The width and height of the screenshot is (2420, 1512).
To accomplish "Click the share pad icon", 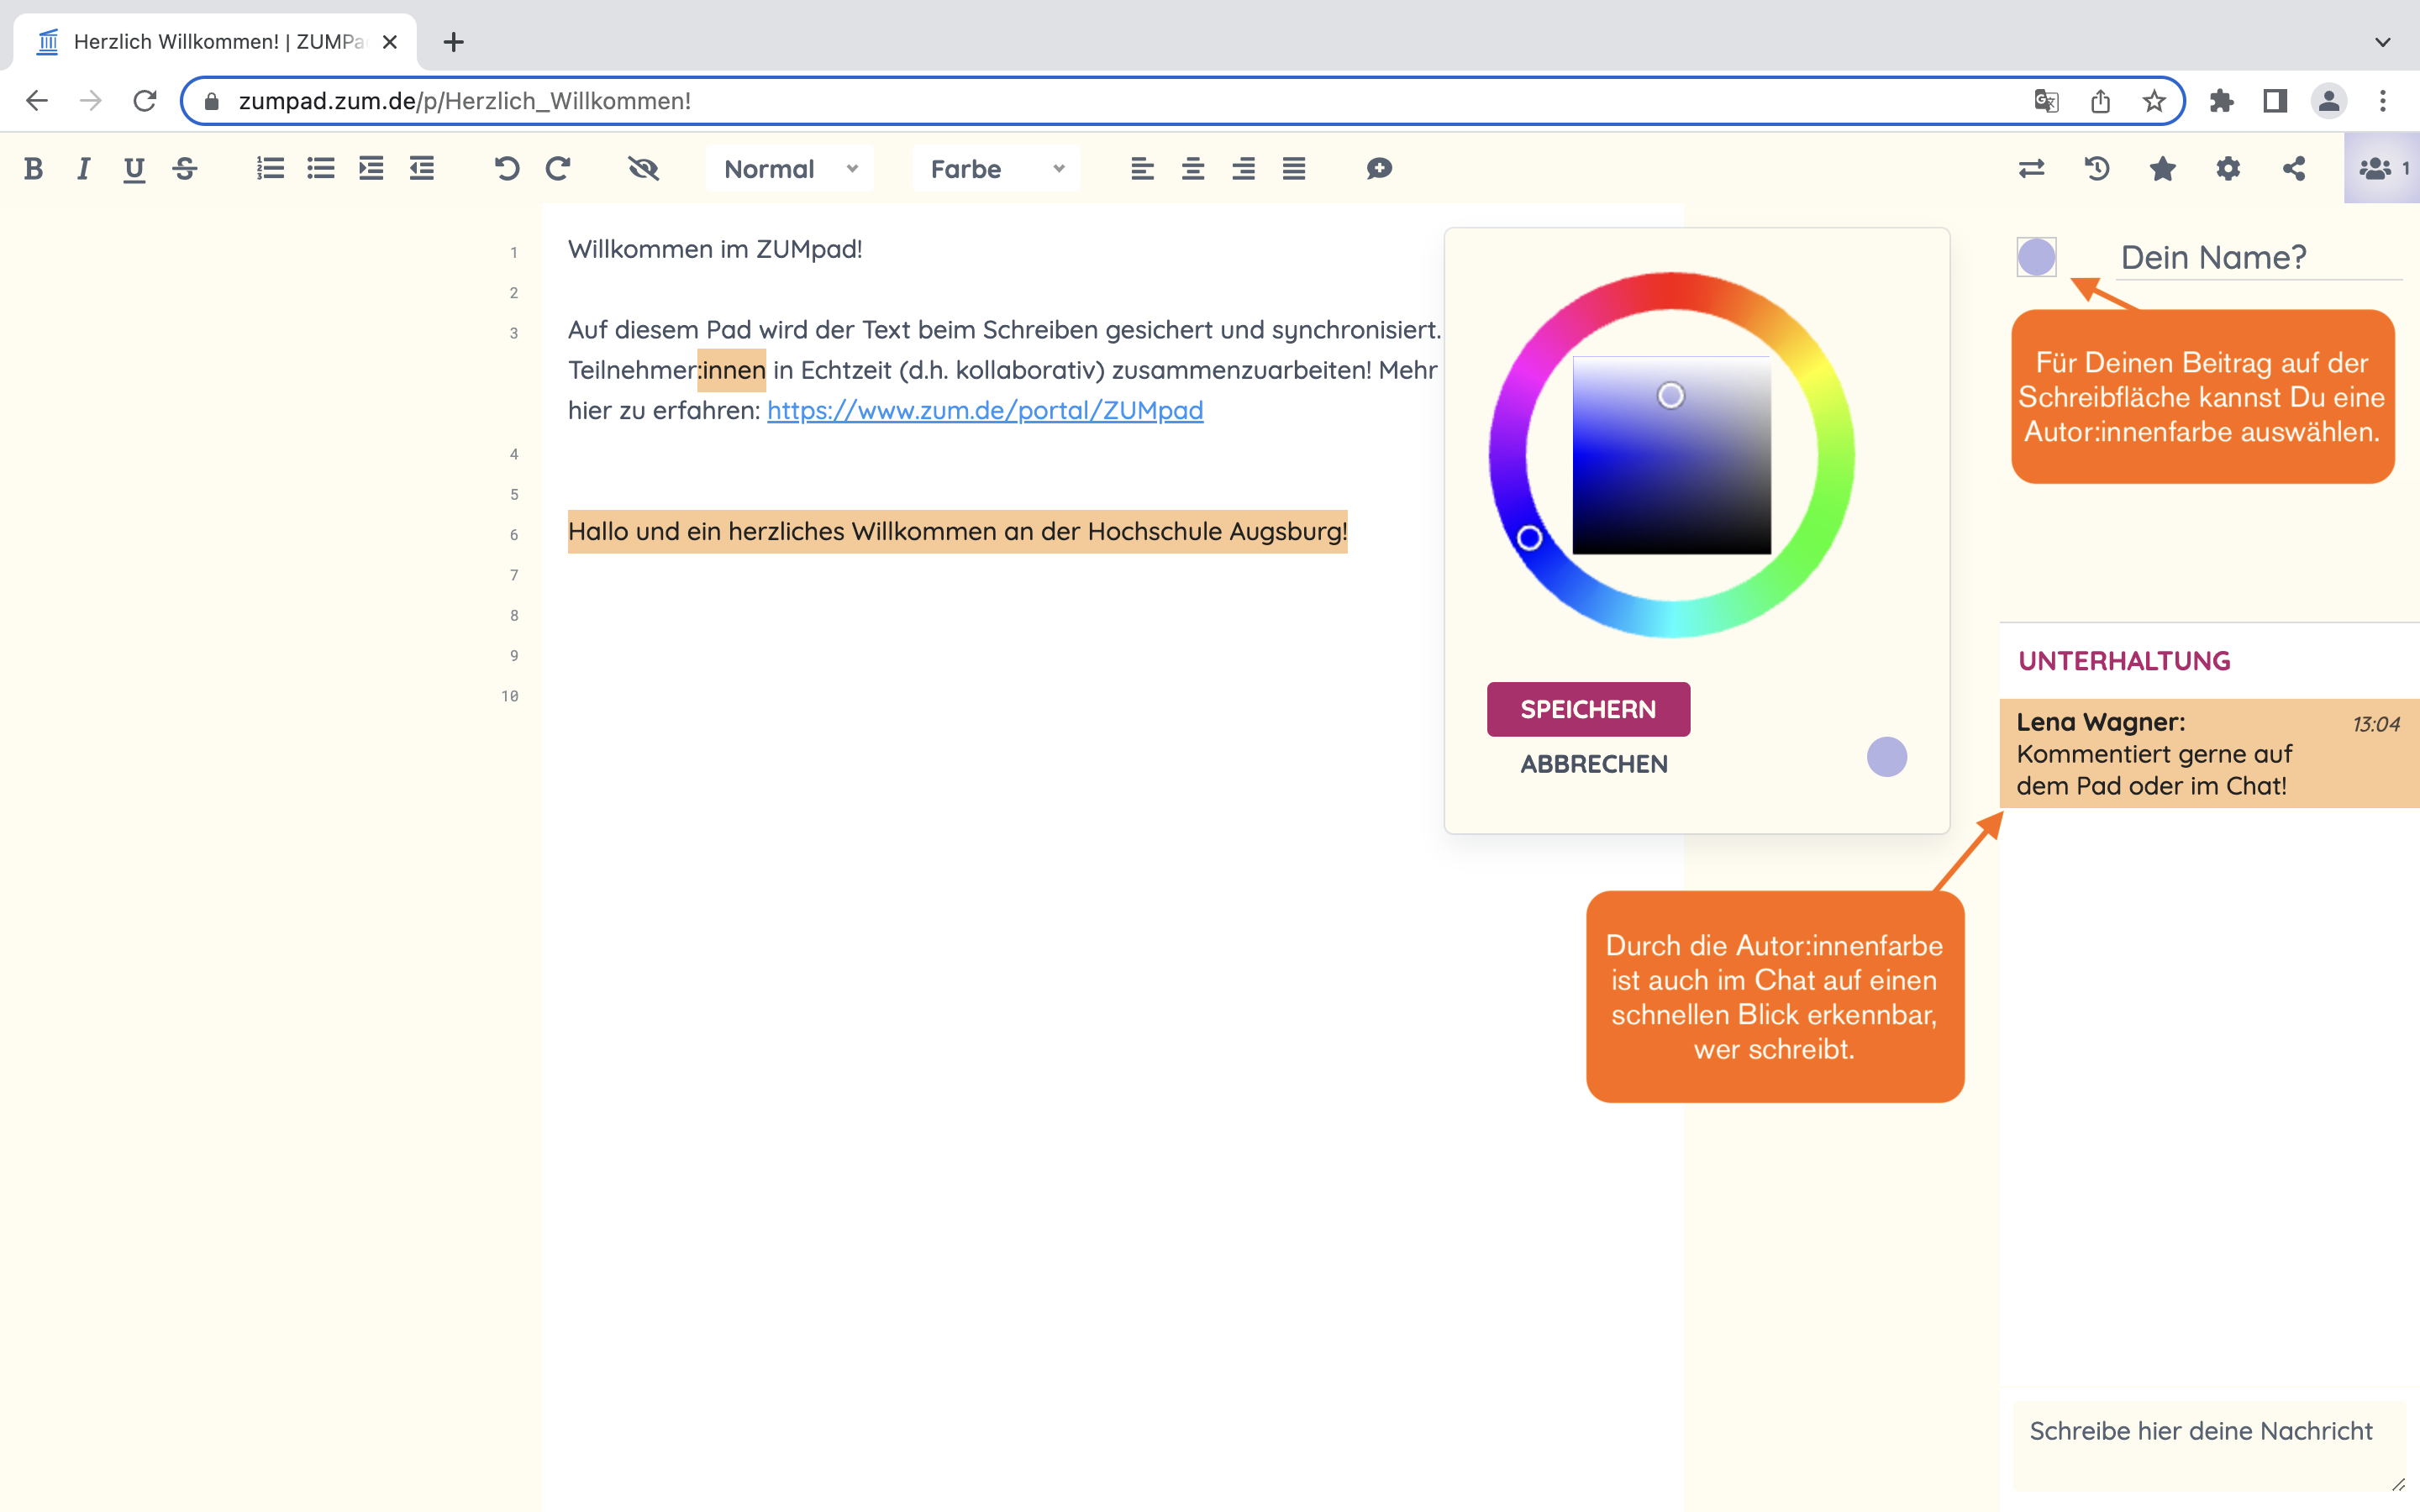I will click(2294, 169).
